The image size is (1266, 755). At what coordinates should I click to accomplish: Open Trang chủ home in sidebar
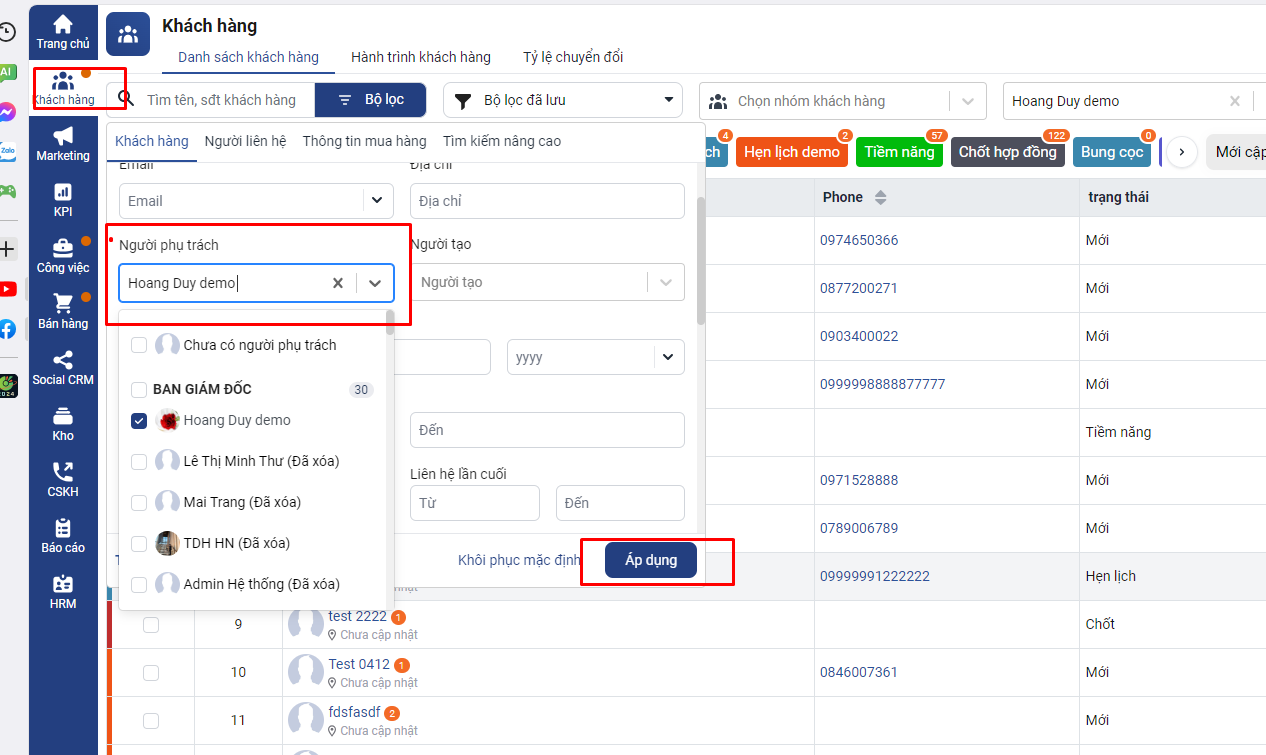[x=63, y=31]
